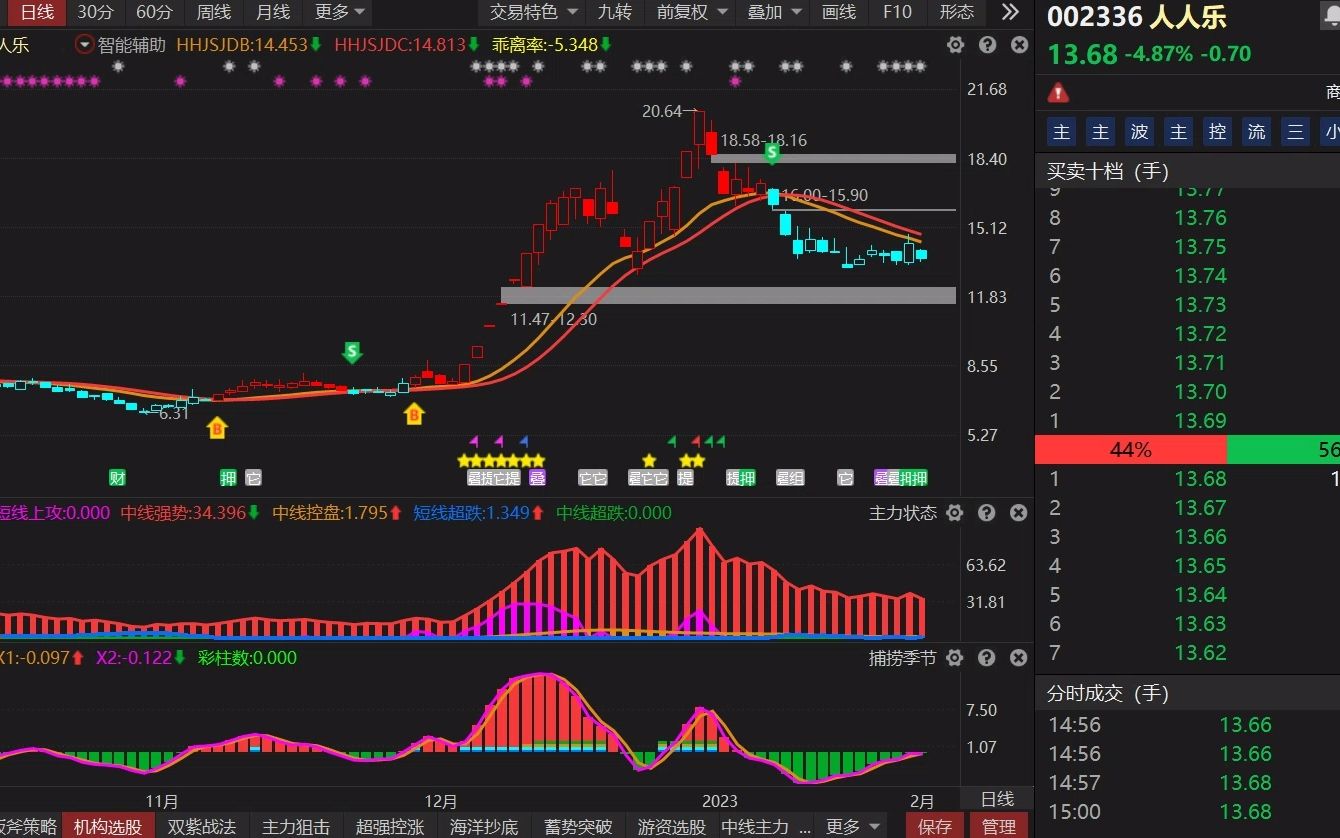Image resolution: width=1340 pixels, height=838 pixels.
Task: Open settings gear for 捕捞季节 indicator
Action: 955,658
